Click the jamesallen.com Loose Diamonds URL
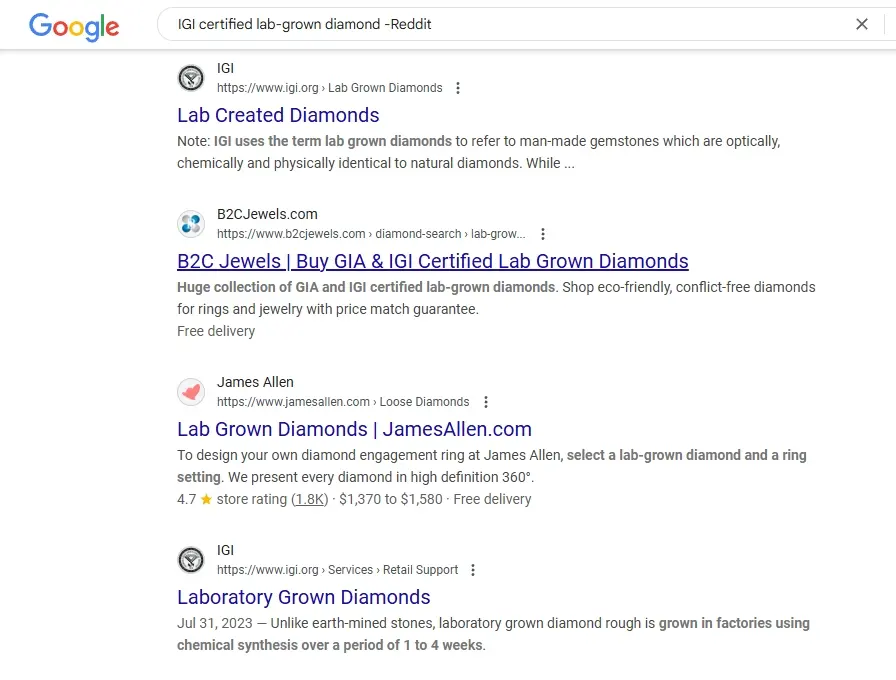 click(343, 402)
